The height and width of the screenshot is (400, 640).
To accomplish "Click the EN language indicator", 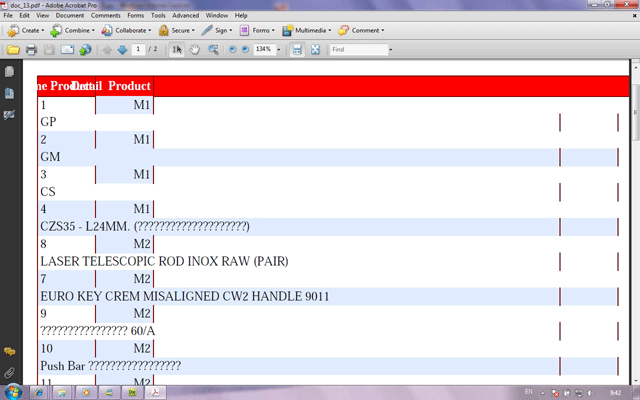I will point(529,392).
